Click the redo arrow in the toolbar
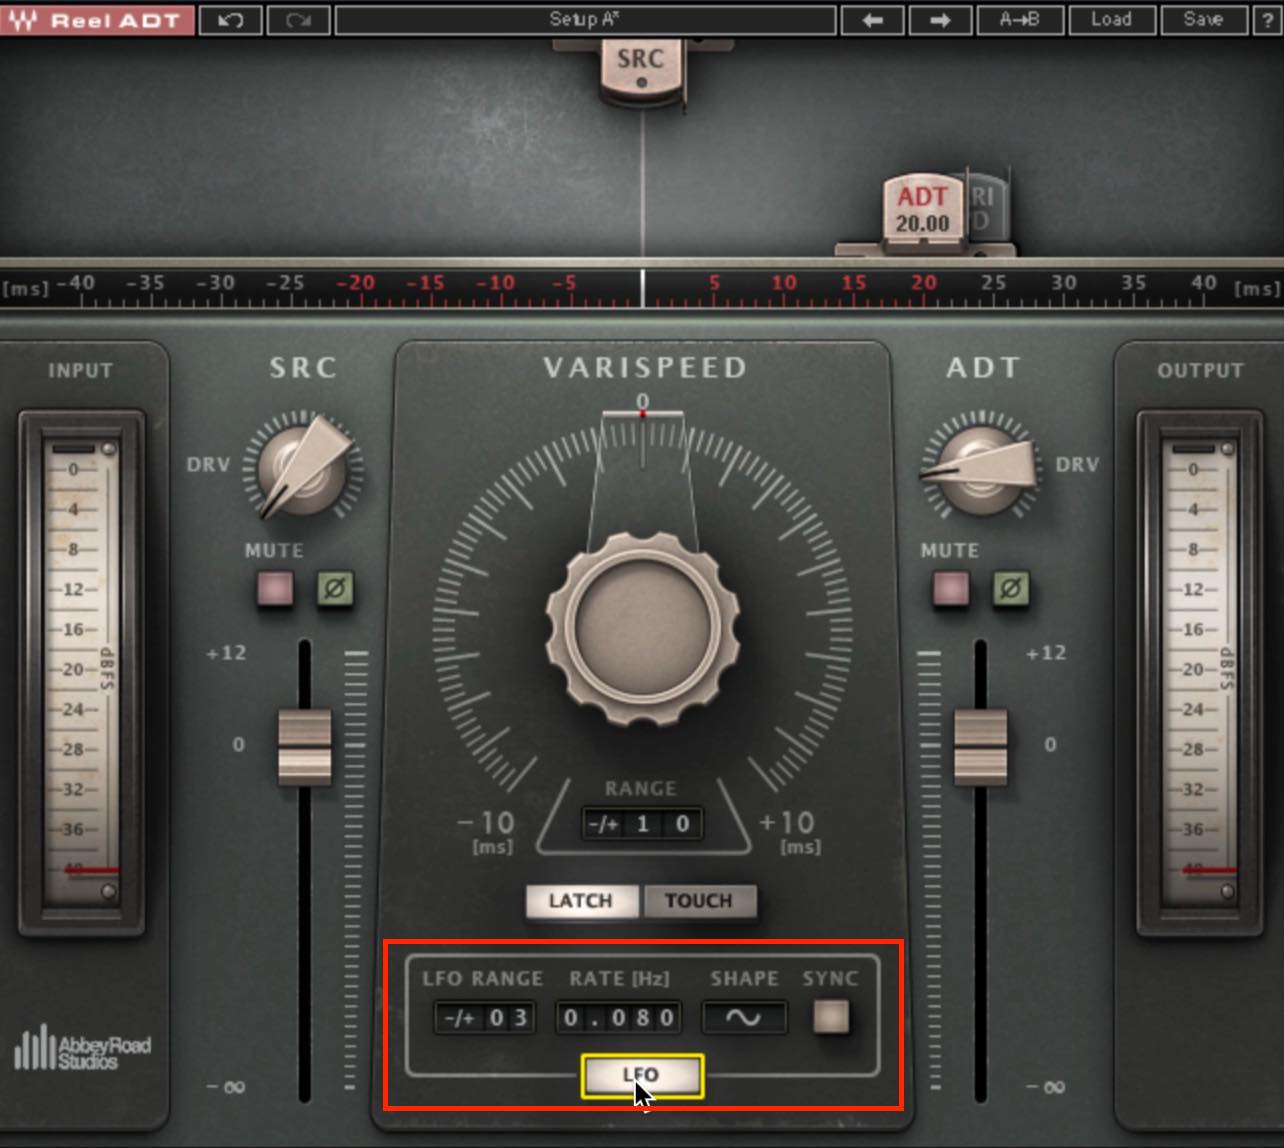The width and height of the screenshot is (1284, 1148). tap(298, 20)
